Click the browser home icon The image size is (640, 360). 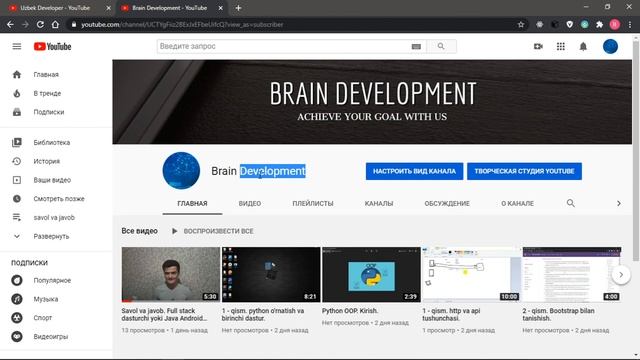click(x=55, y=24)
